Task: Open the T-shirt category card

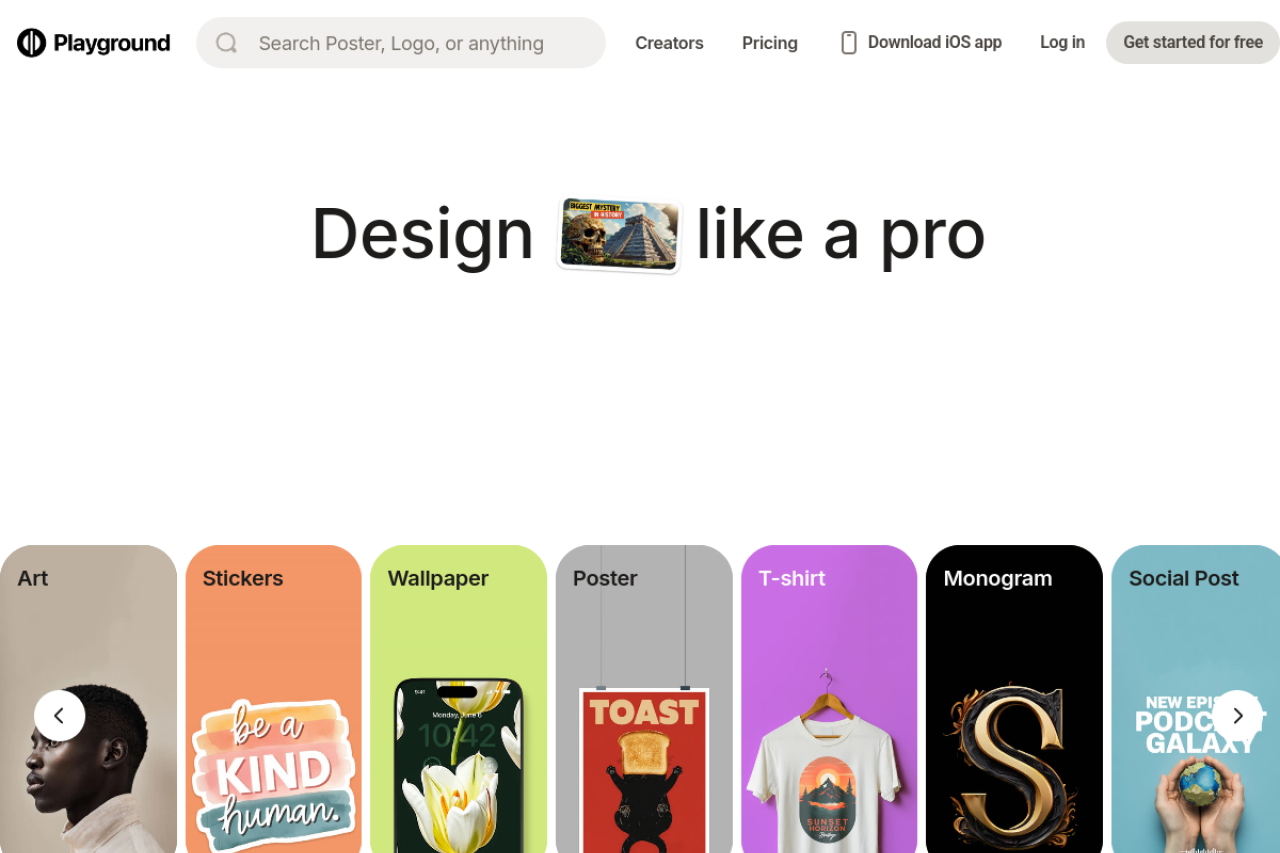Action: (x=829, y=699)
